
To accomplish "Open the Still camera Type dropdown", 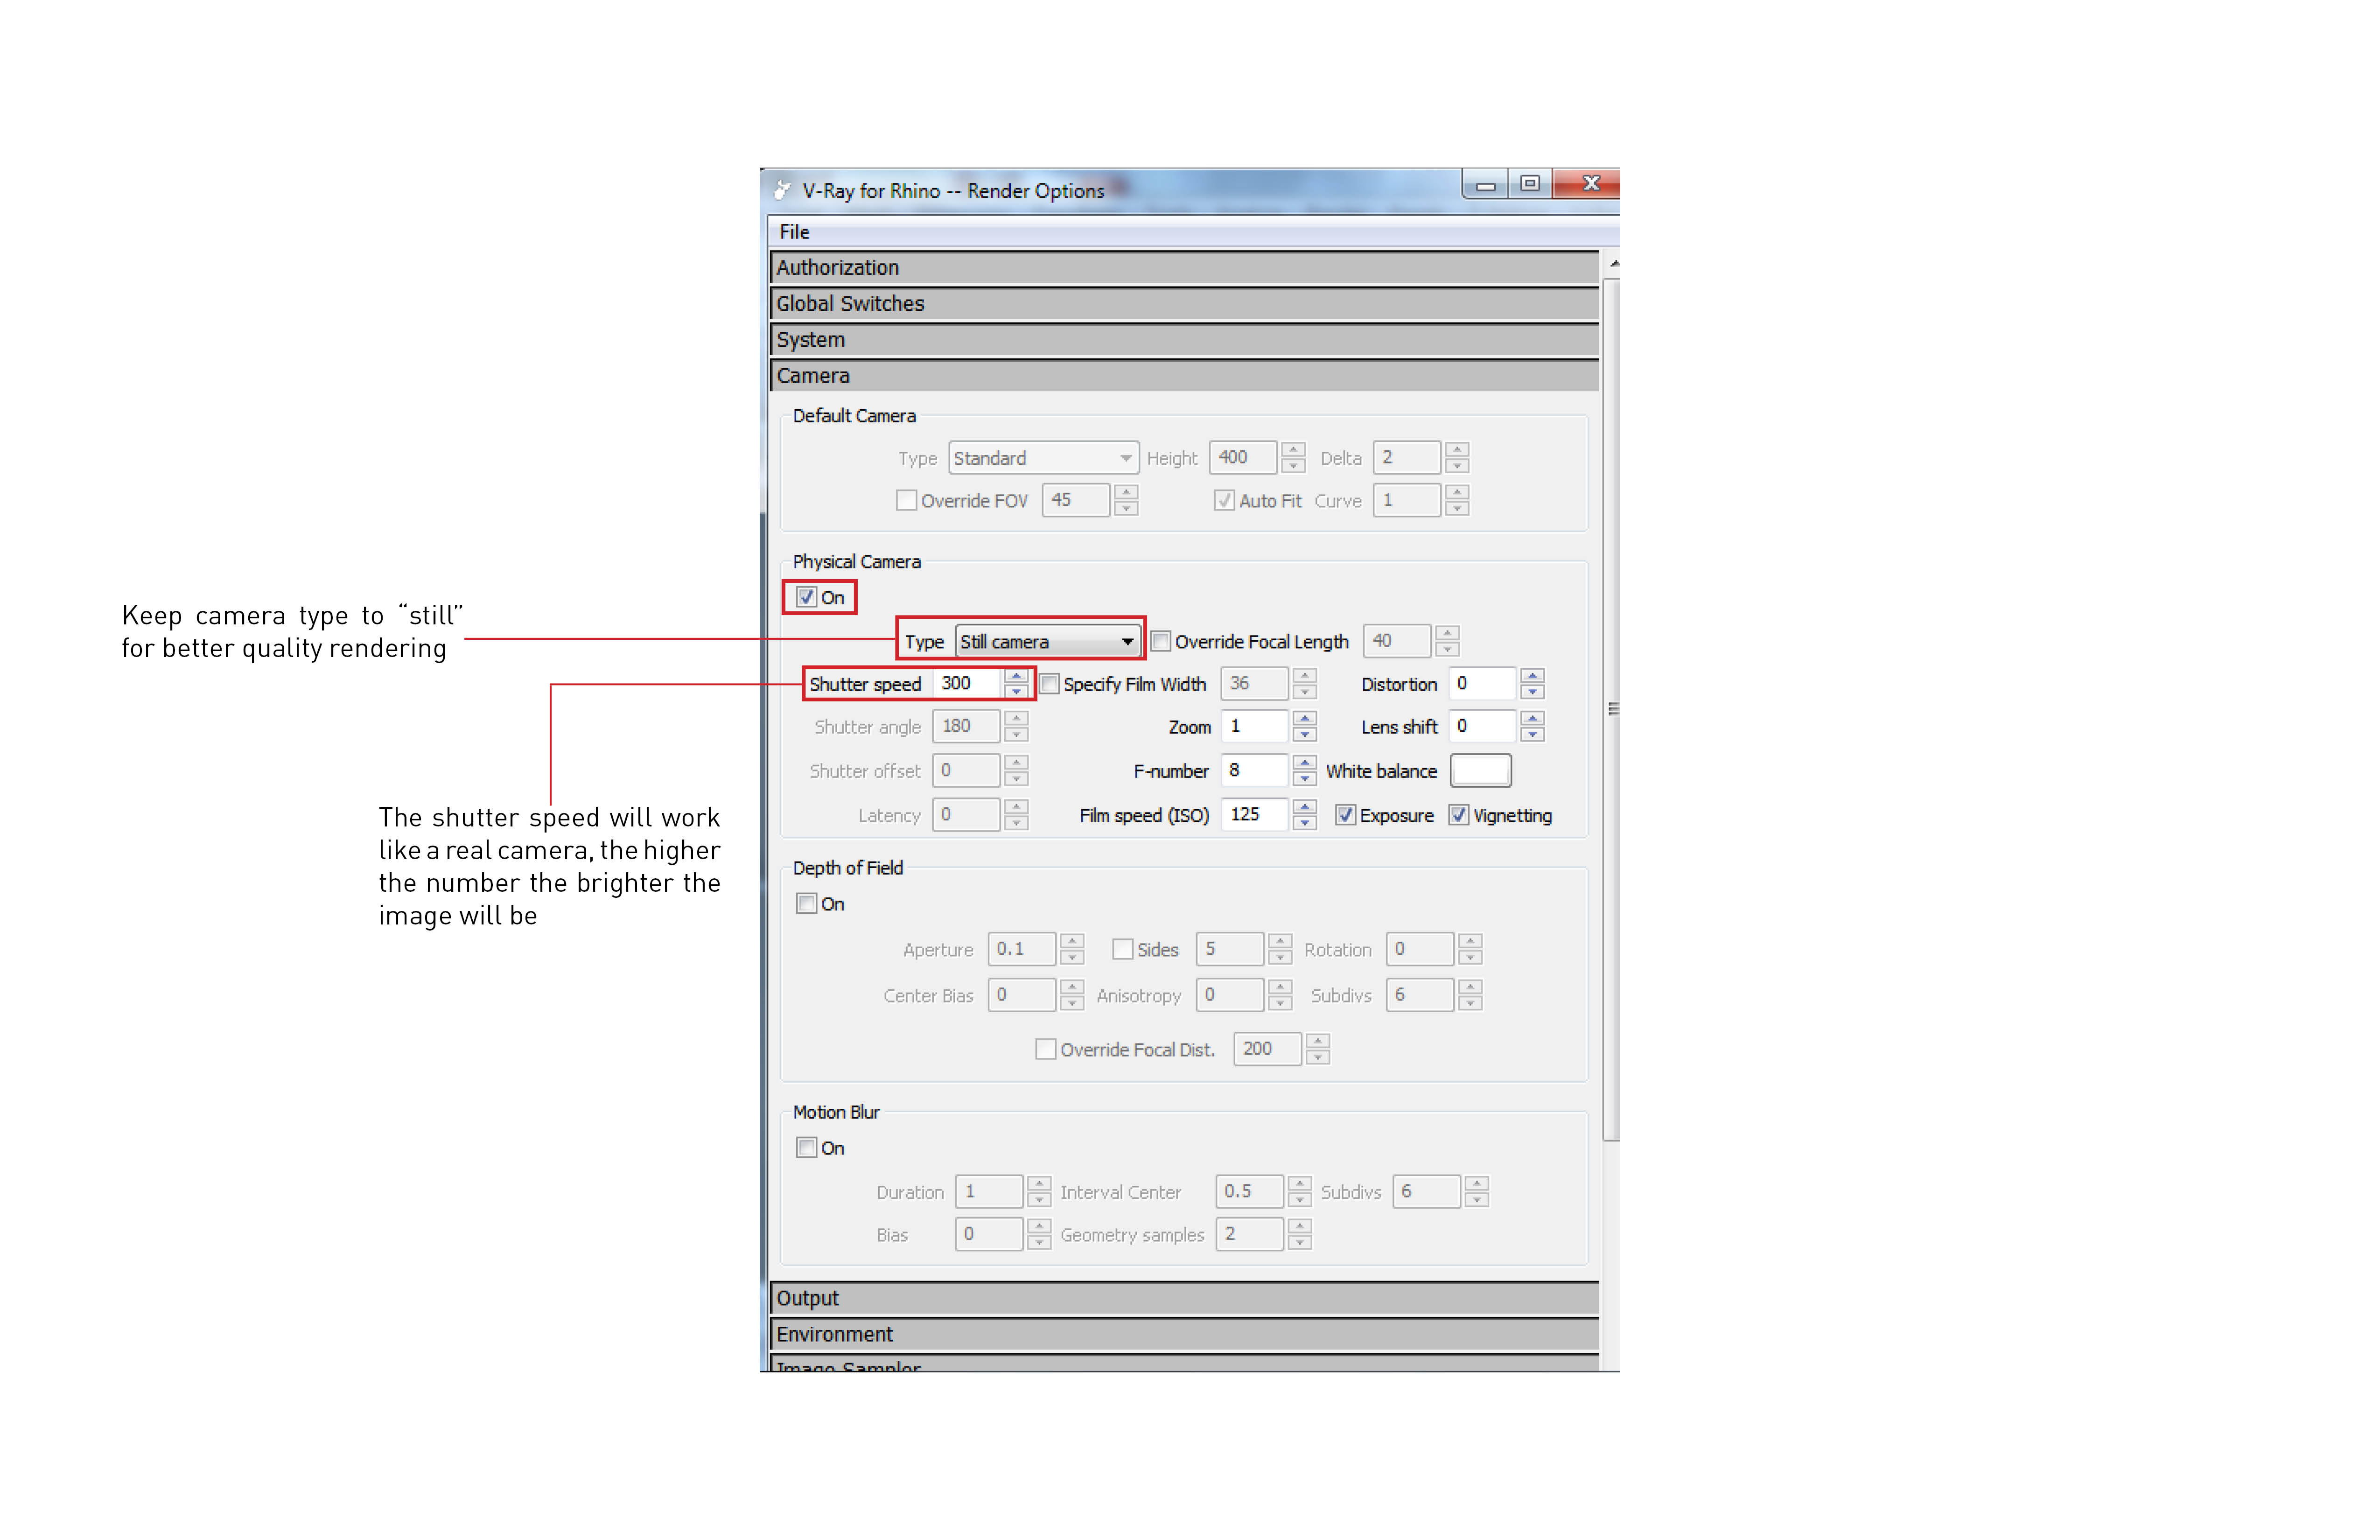I will [1046, 642].
